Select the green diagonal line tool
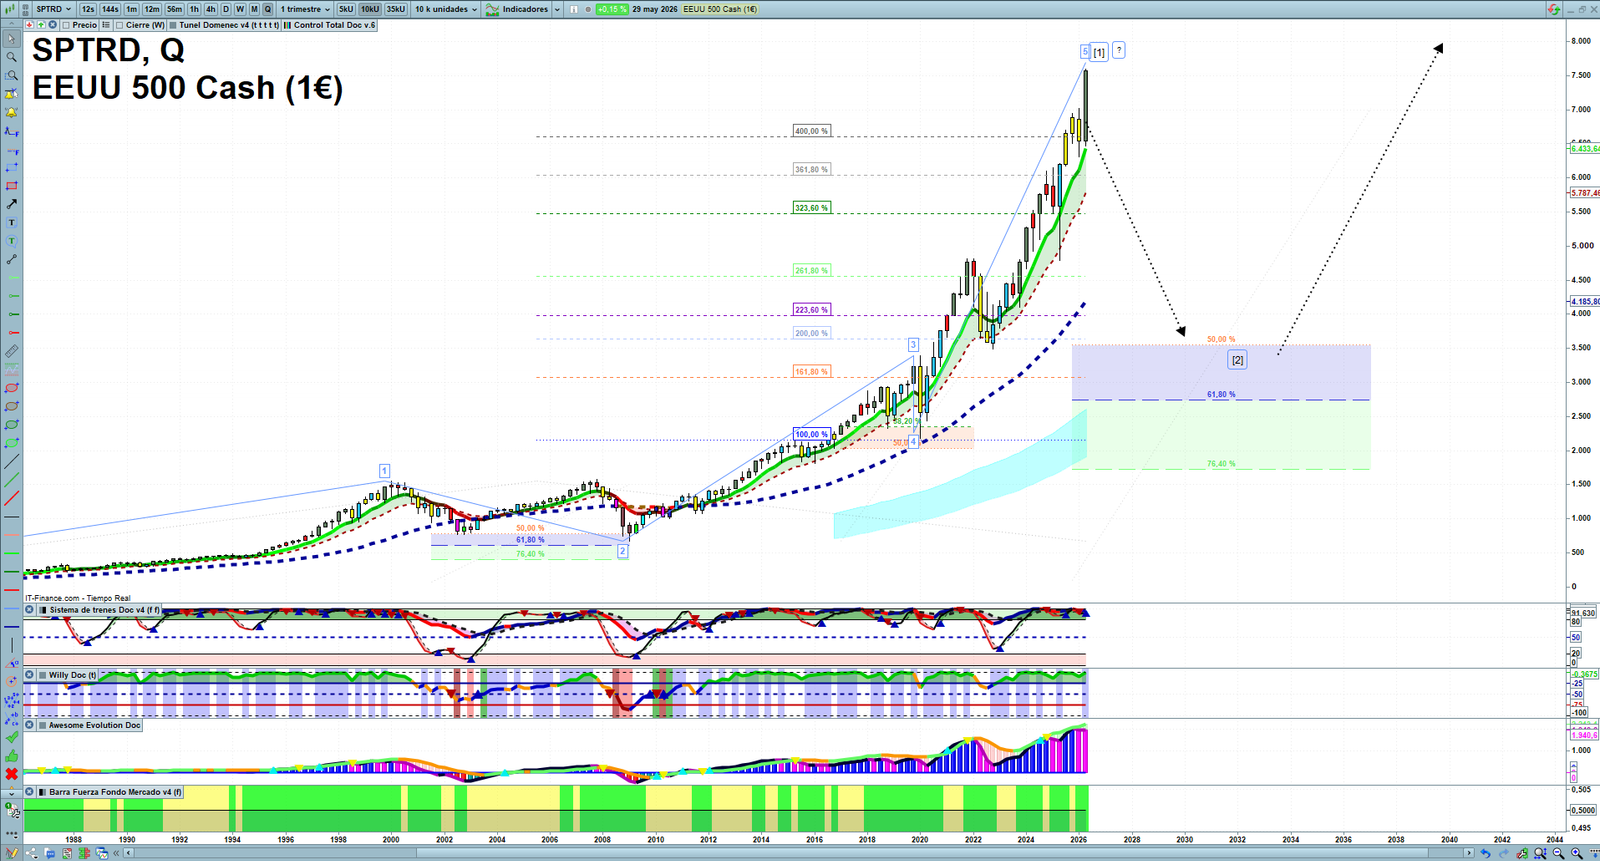 click(12, 480)
